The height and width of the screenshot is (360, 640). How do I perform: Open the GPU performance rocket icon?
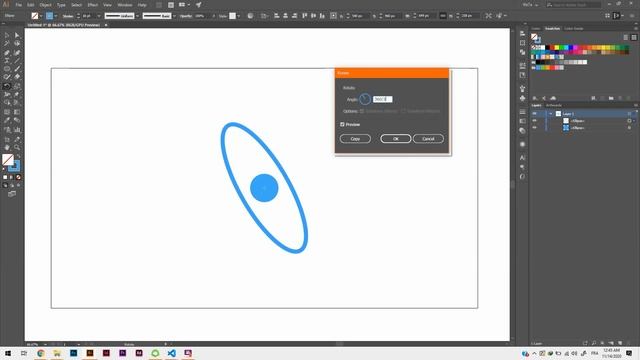click(x=198, y=5)
